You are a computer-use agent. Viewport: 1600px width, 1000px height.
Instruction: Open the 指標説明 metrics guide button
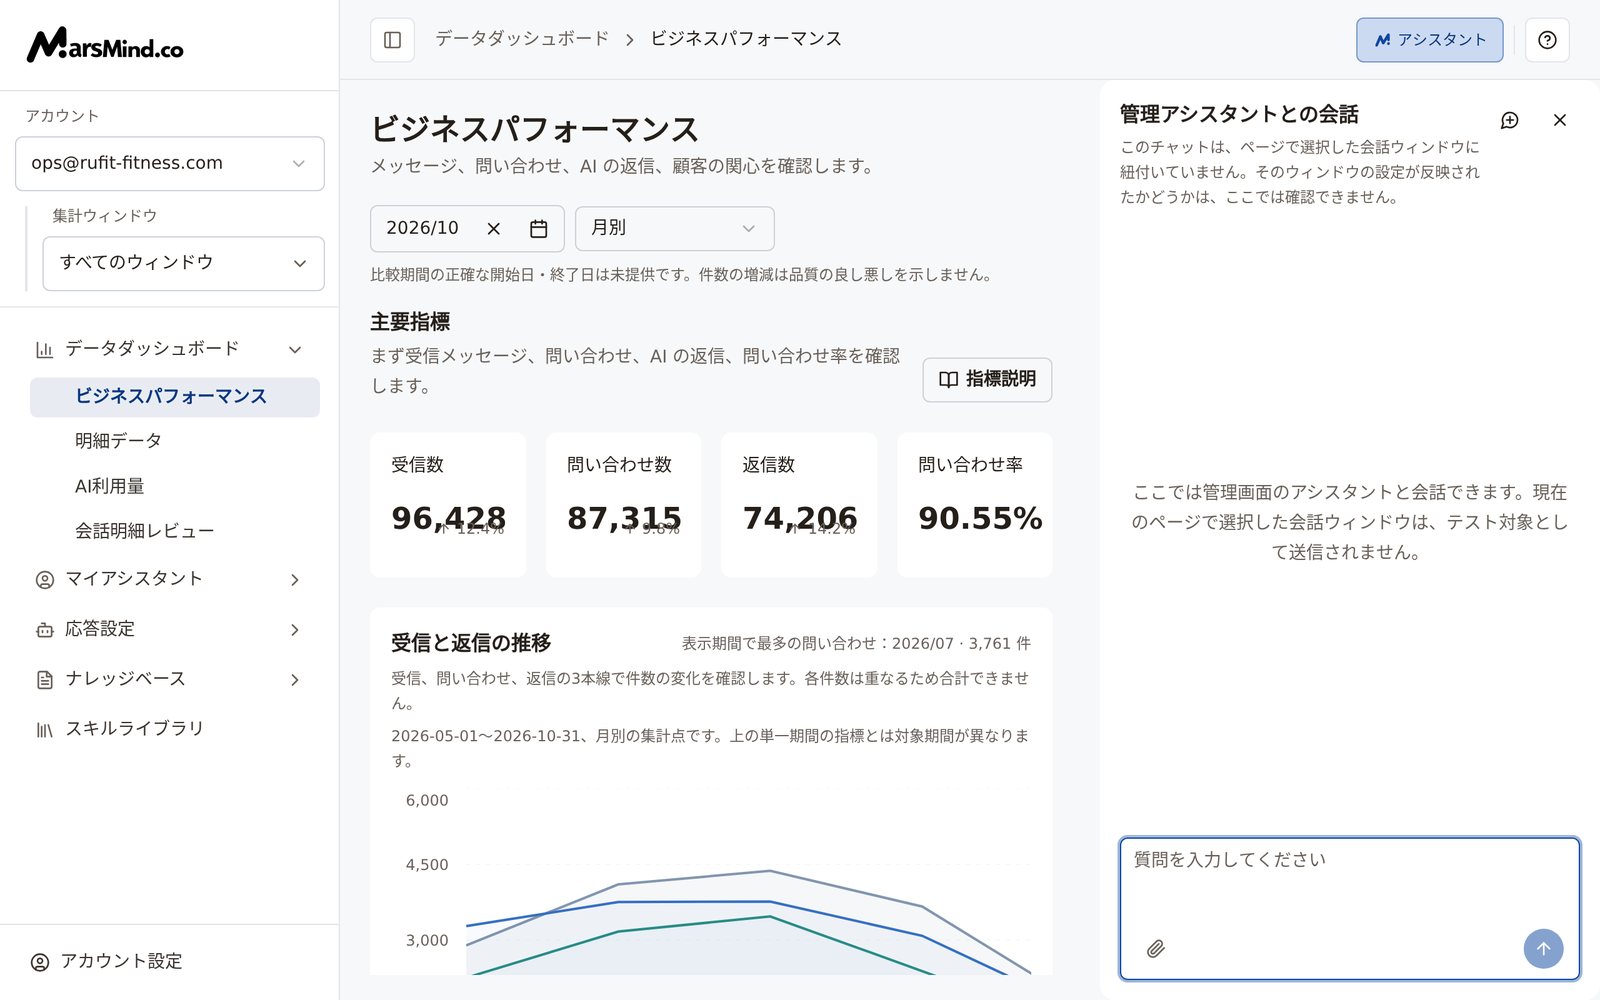click(x=987, y=380)
